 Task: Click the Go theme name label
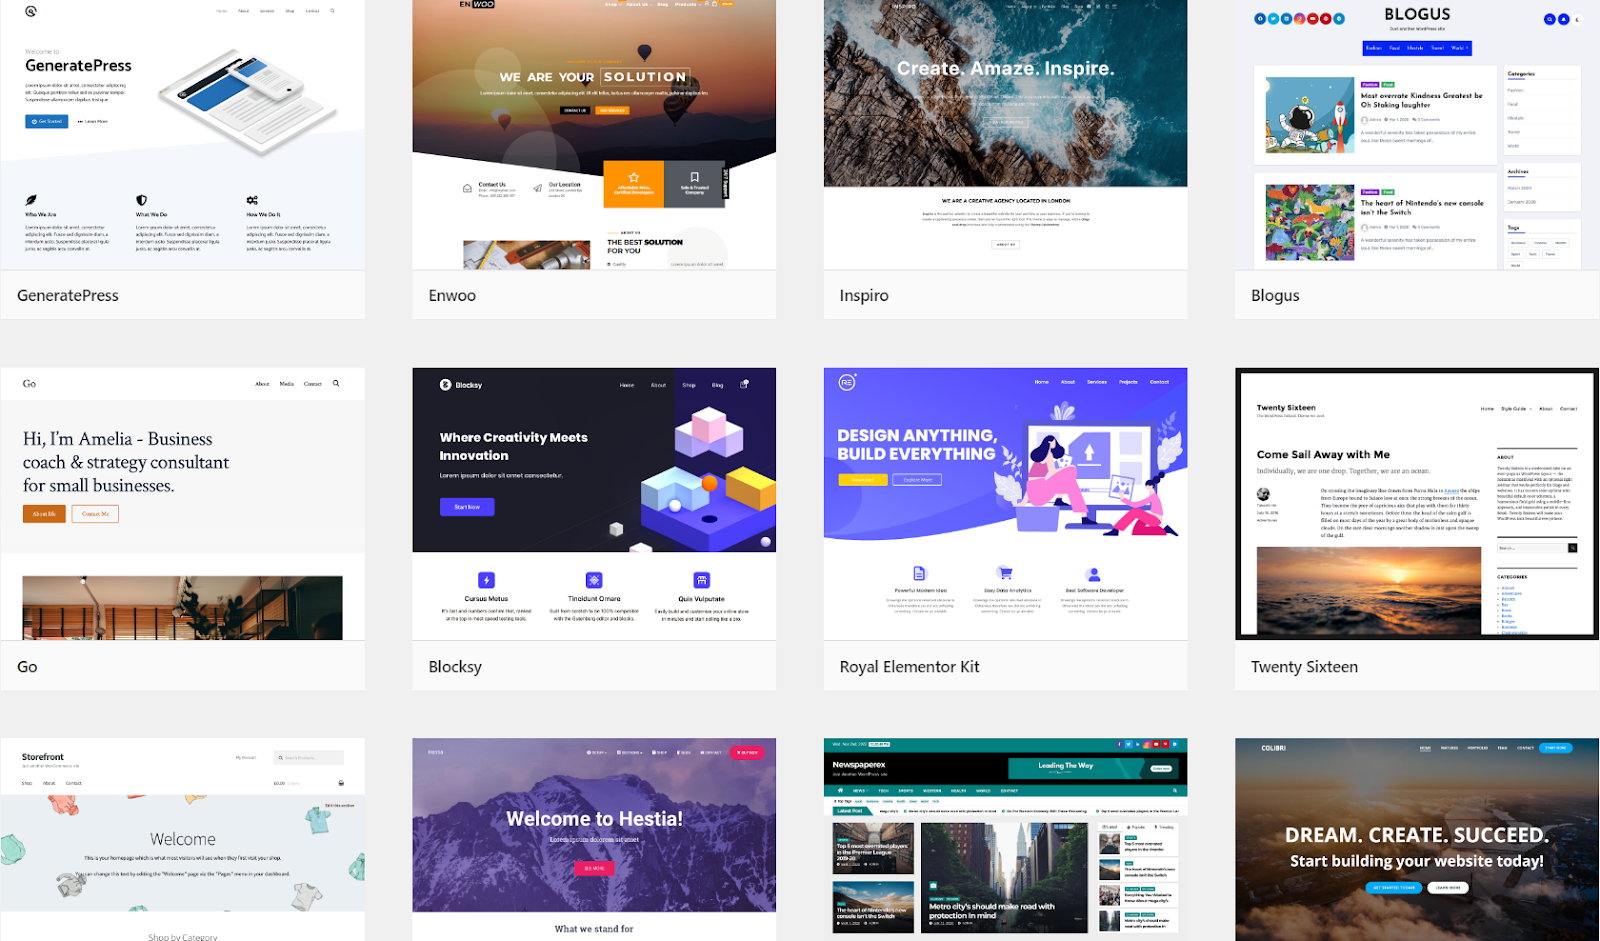tap(27, 667)
